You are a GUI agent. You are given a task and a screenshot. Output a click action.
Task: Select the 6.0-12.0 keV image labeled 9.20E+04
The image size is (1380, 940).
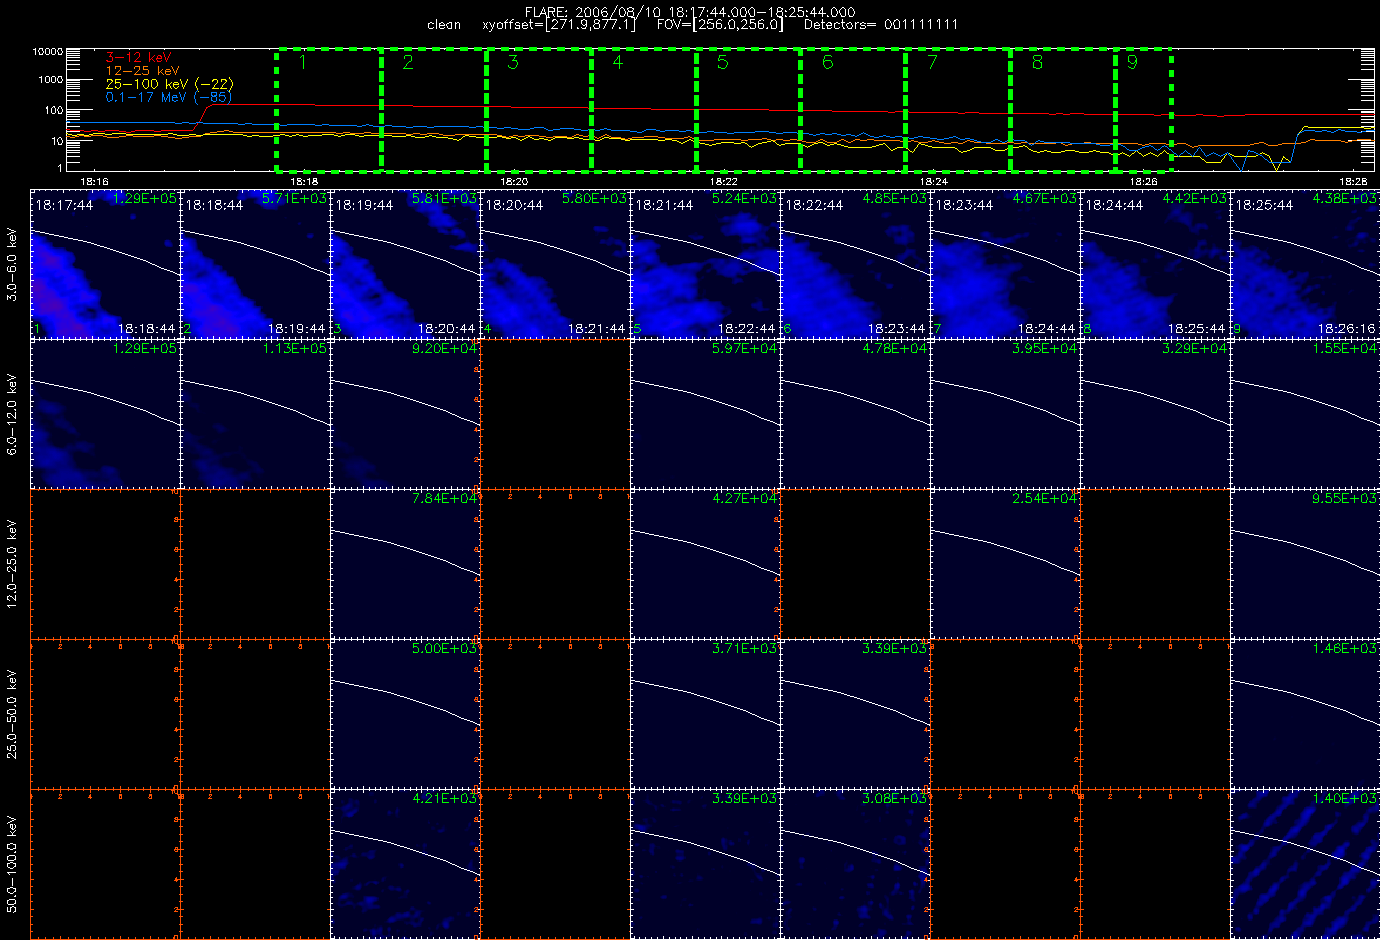click(406, 414)
